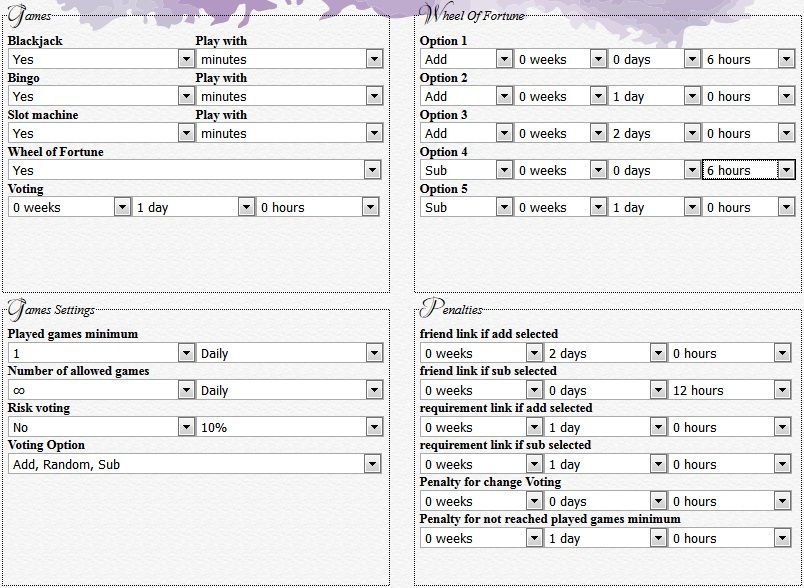This screenshot has height=588, width=804.
Task: Open friend link if add selected hours dropdown
Action: pos(730,353)
